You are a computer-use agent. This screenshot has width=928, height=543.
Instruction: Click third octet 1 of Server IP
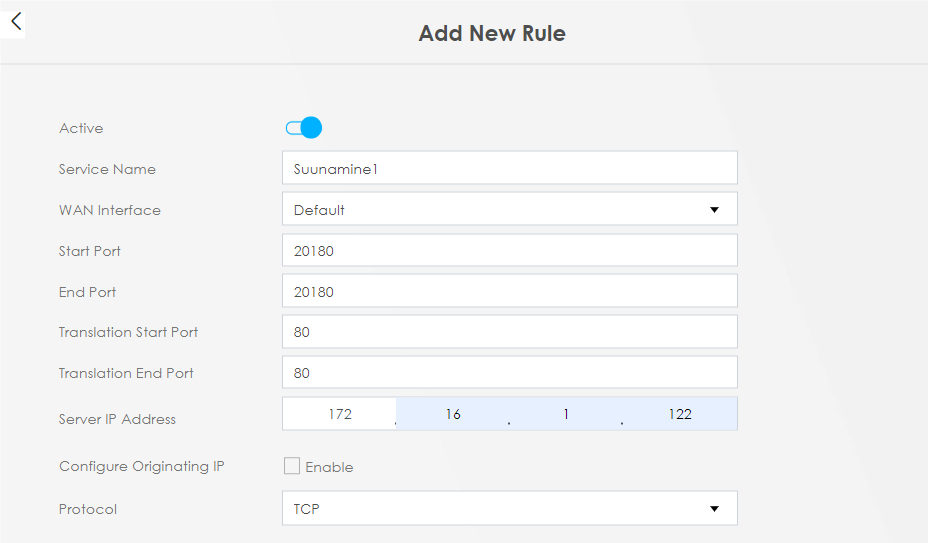tap(566, 414)
